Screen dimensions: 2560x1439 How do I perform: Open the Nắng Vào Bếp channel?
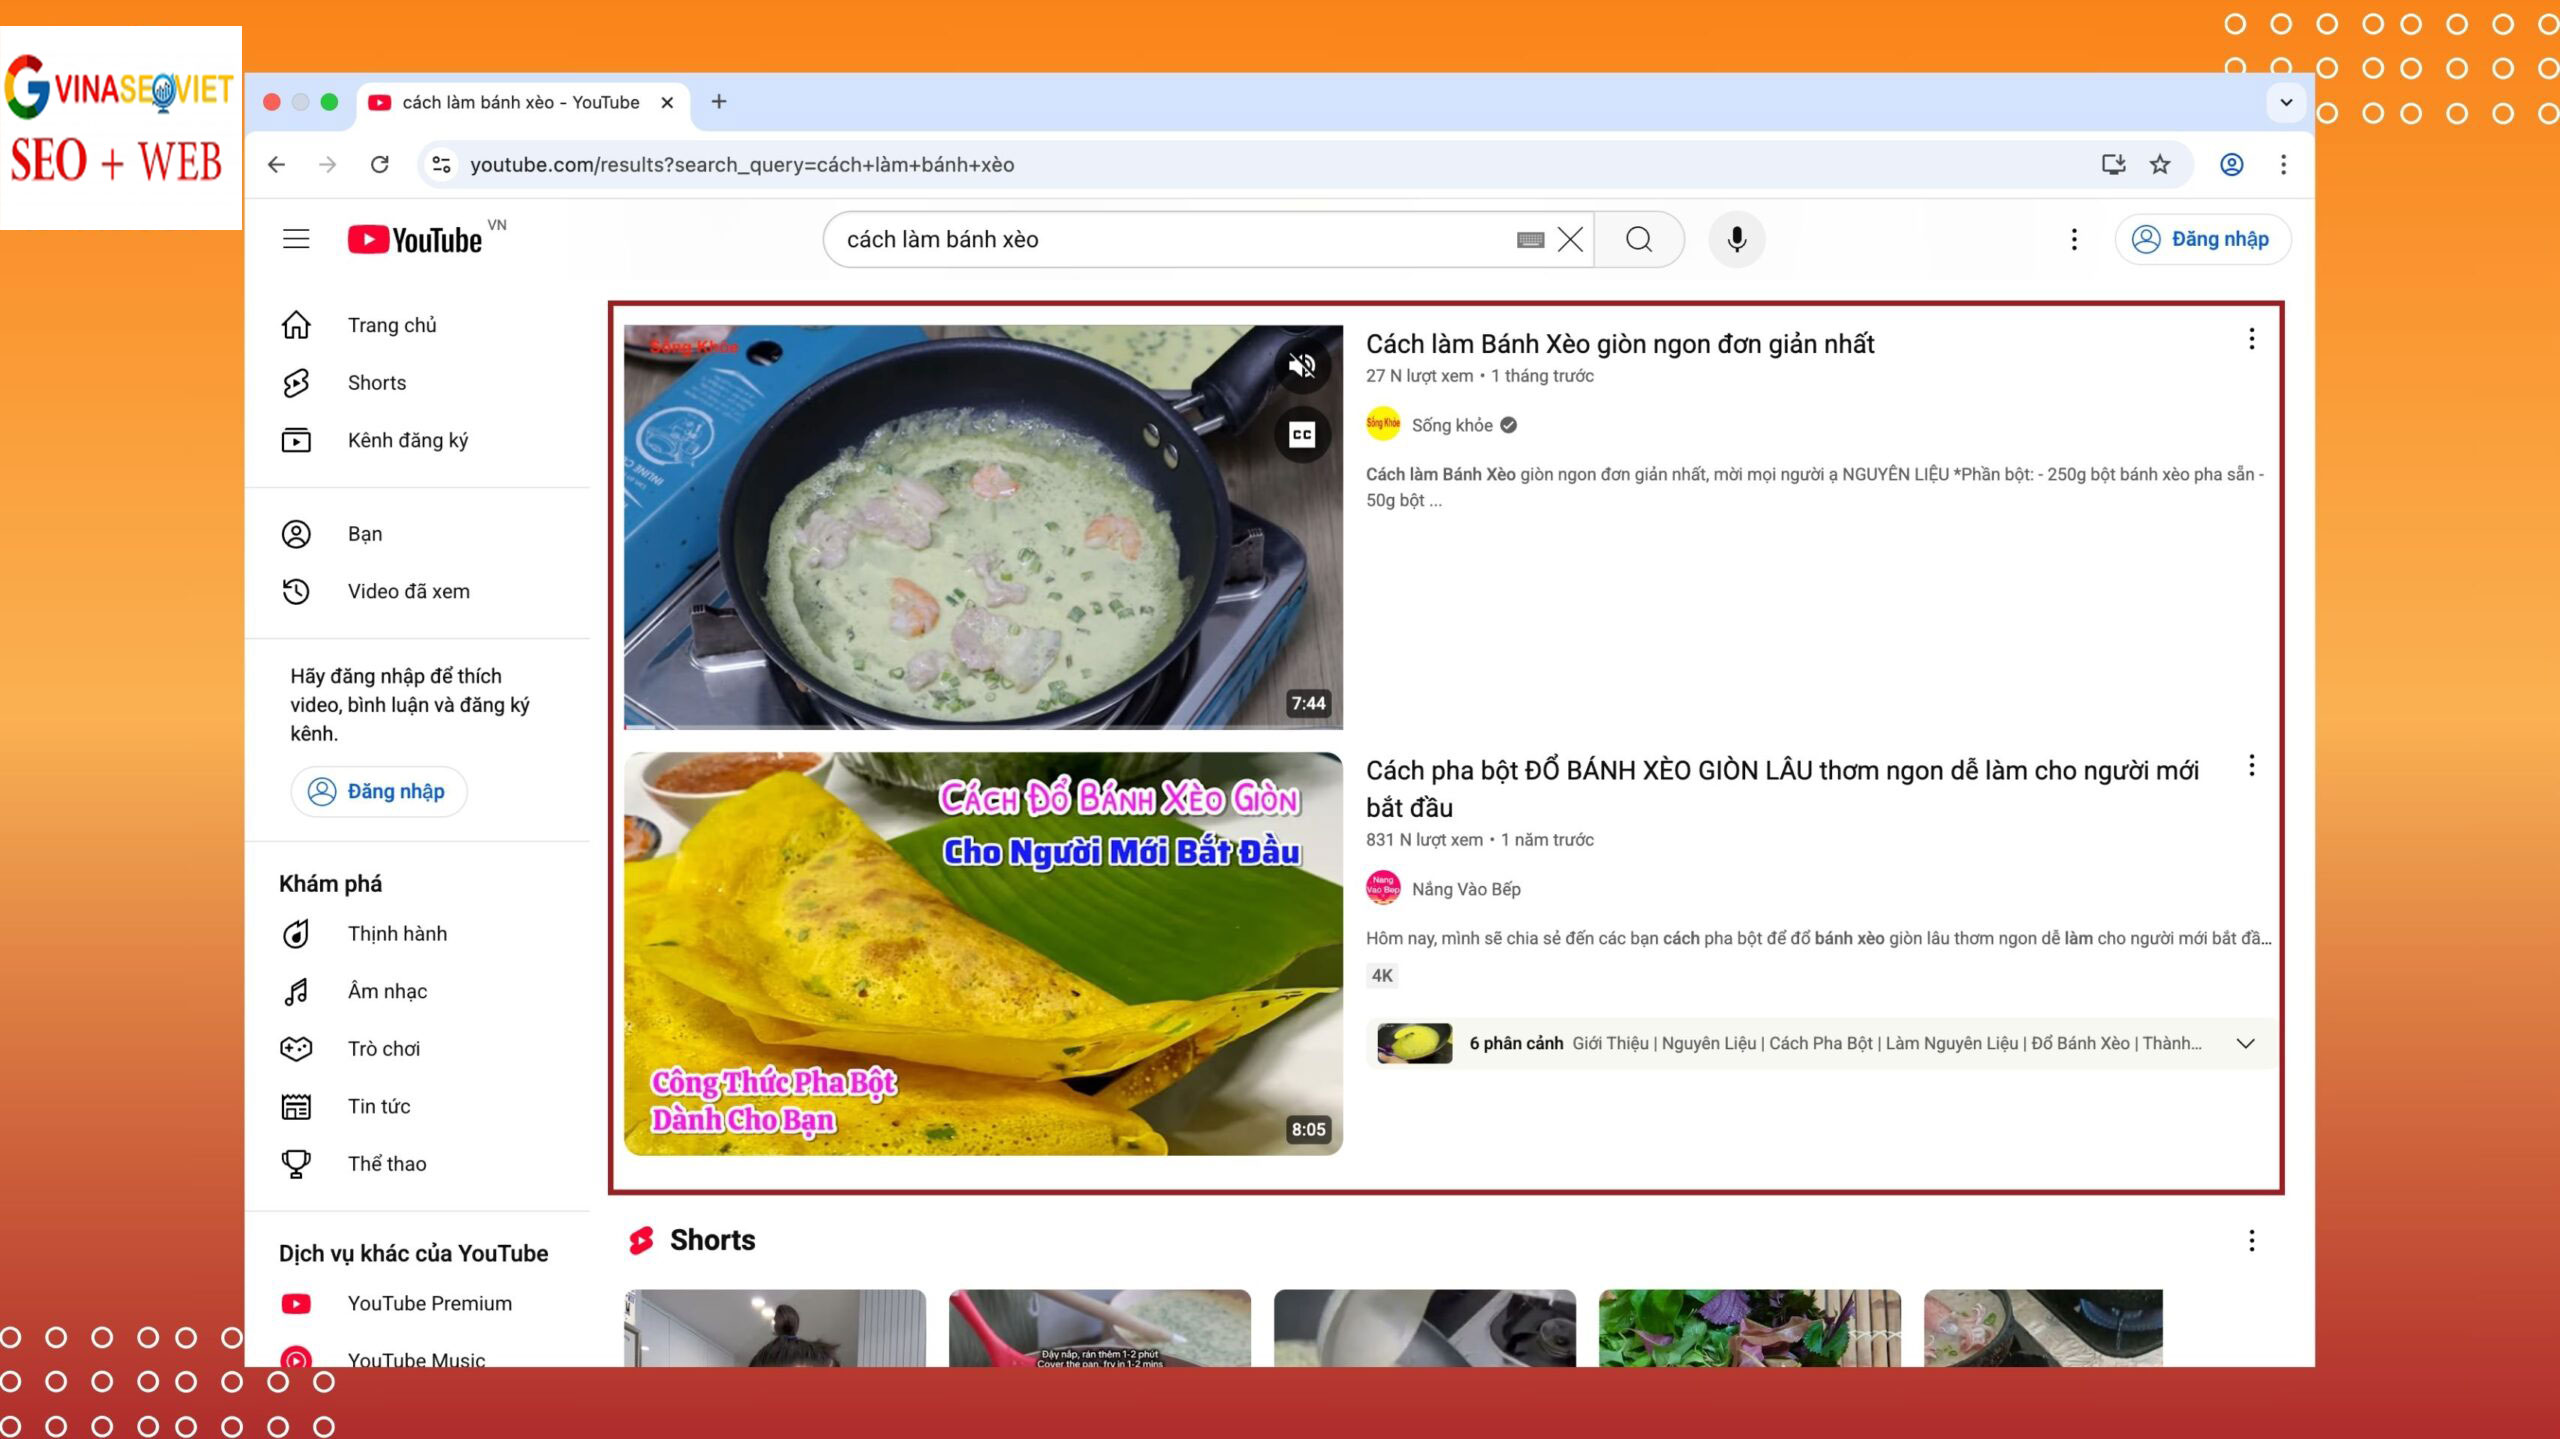point(1466,889)
